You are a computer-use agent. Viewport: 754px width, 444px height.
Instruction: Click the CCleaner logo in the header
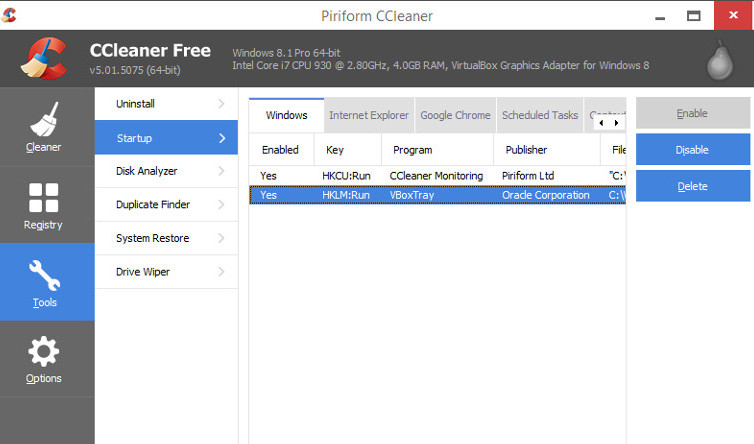[x=43, y=58]
